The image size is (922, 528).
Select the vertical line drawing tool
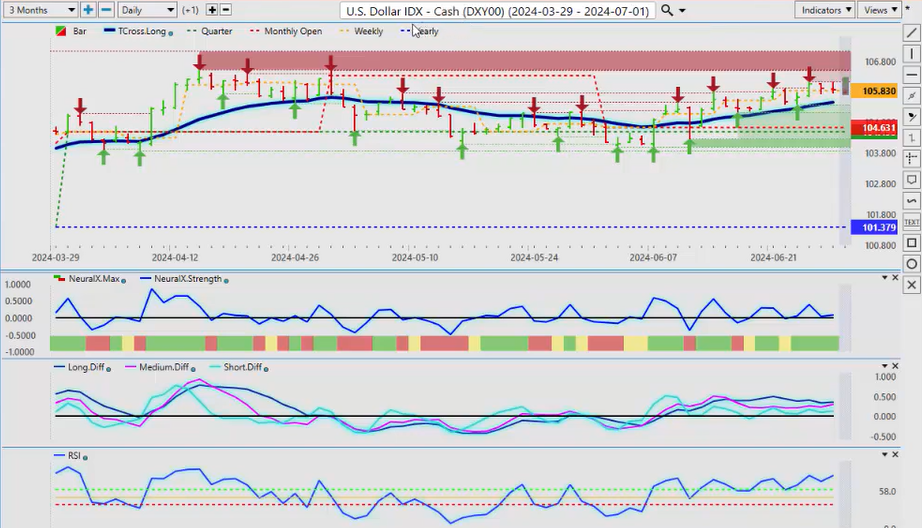(x=911, y=54)
